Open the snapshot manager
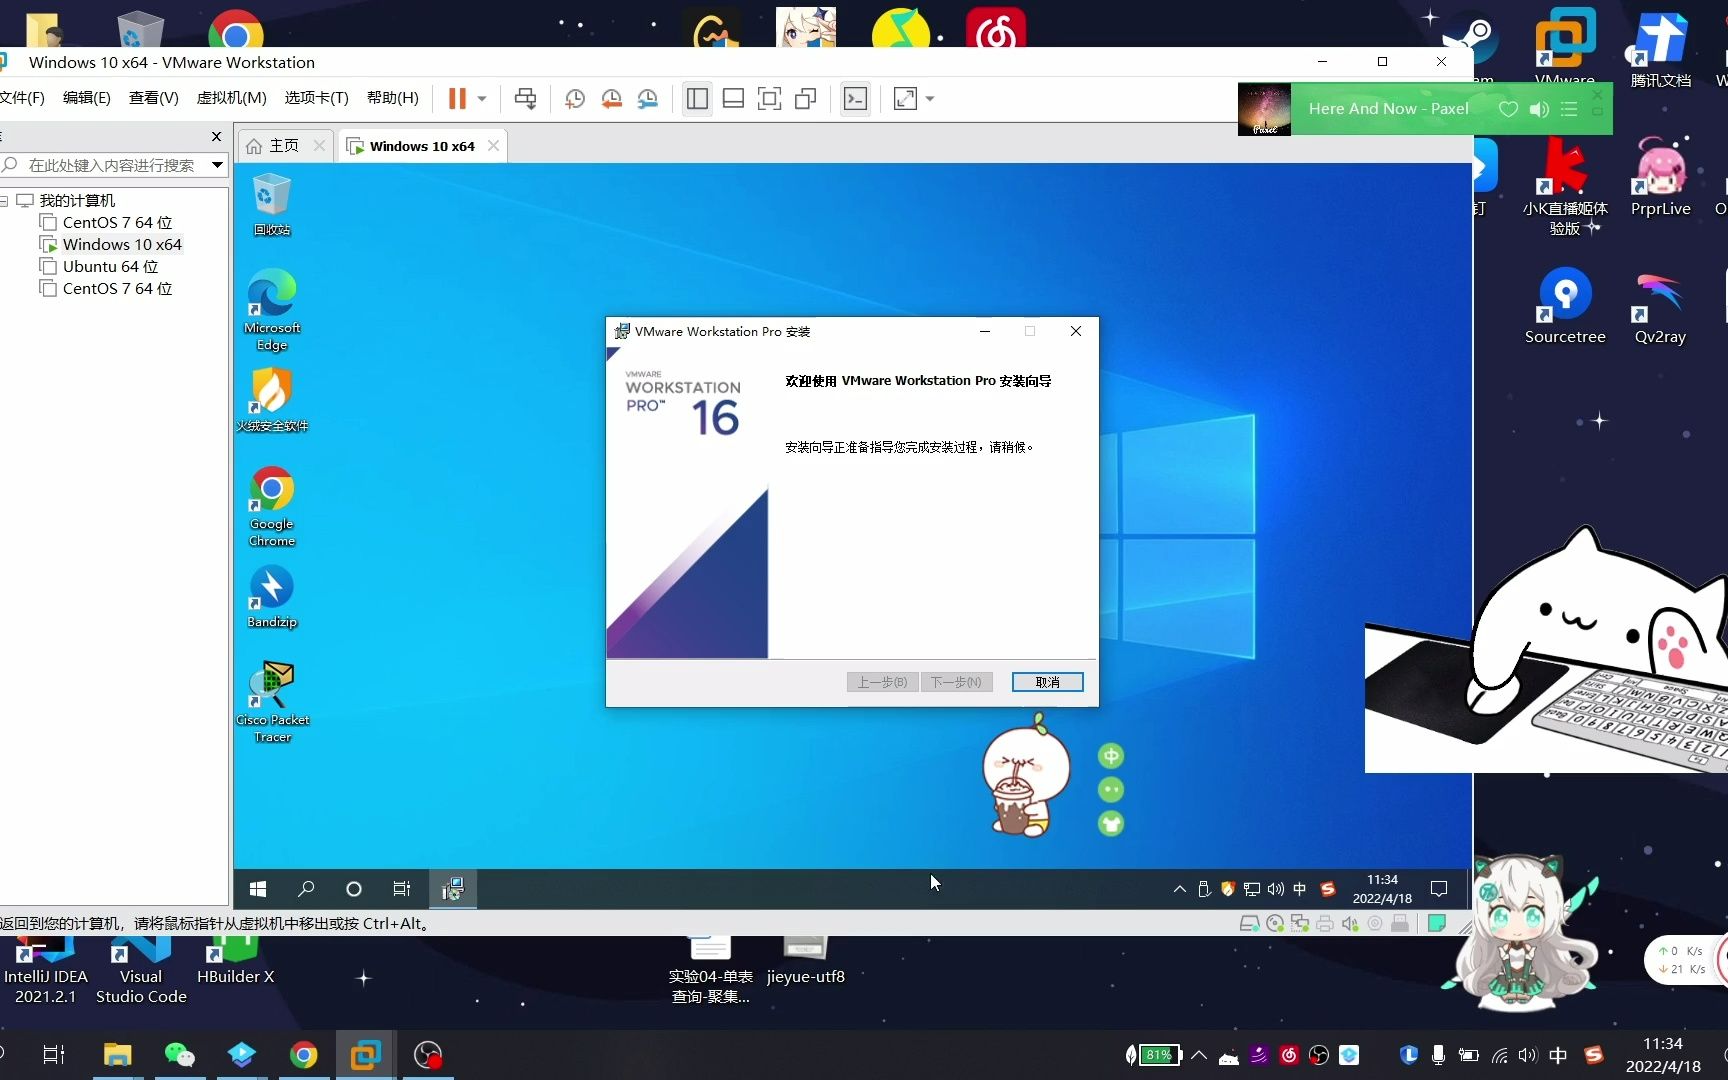The width and height of the screenshot is (1728, 1080). pos(648,98)
